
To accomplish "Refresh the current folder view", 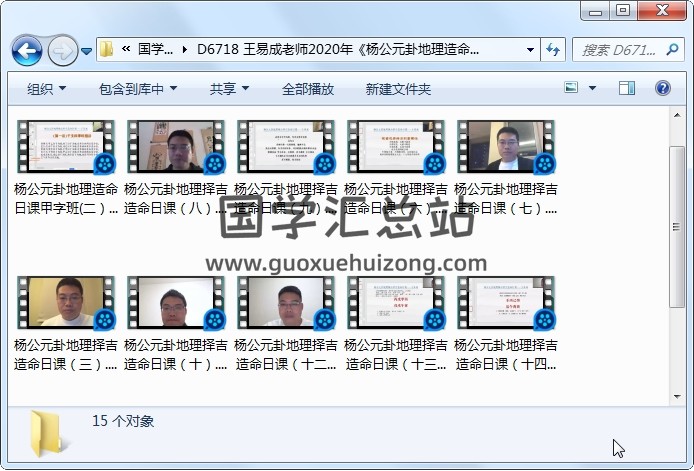I will [x=554, y=49].
